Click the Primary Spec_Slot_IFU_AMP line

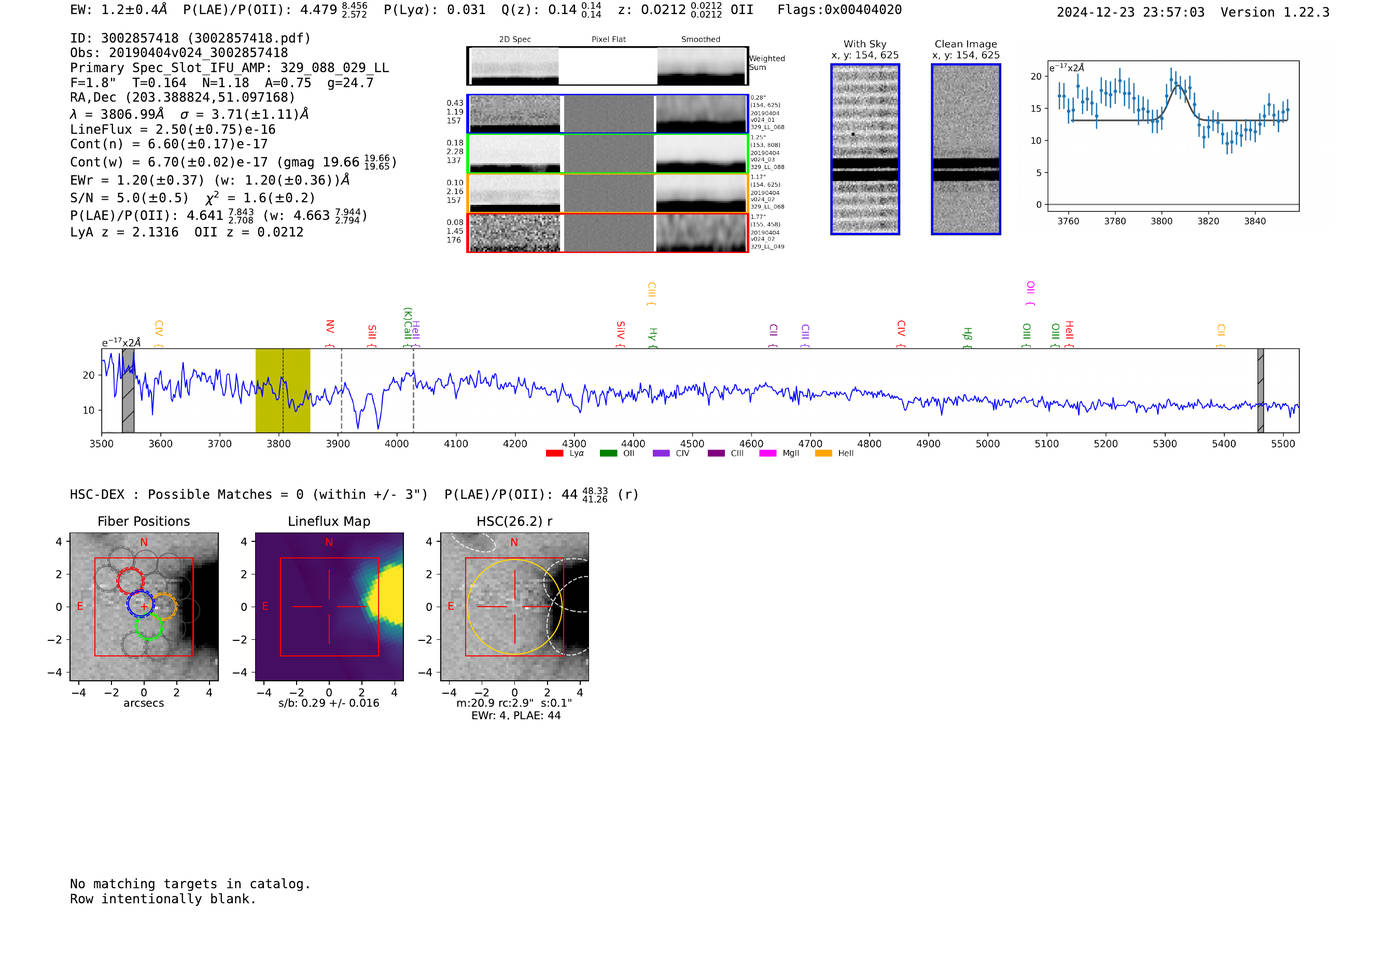229,68
